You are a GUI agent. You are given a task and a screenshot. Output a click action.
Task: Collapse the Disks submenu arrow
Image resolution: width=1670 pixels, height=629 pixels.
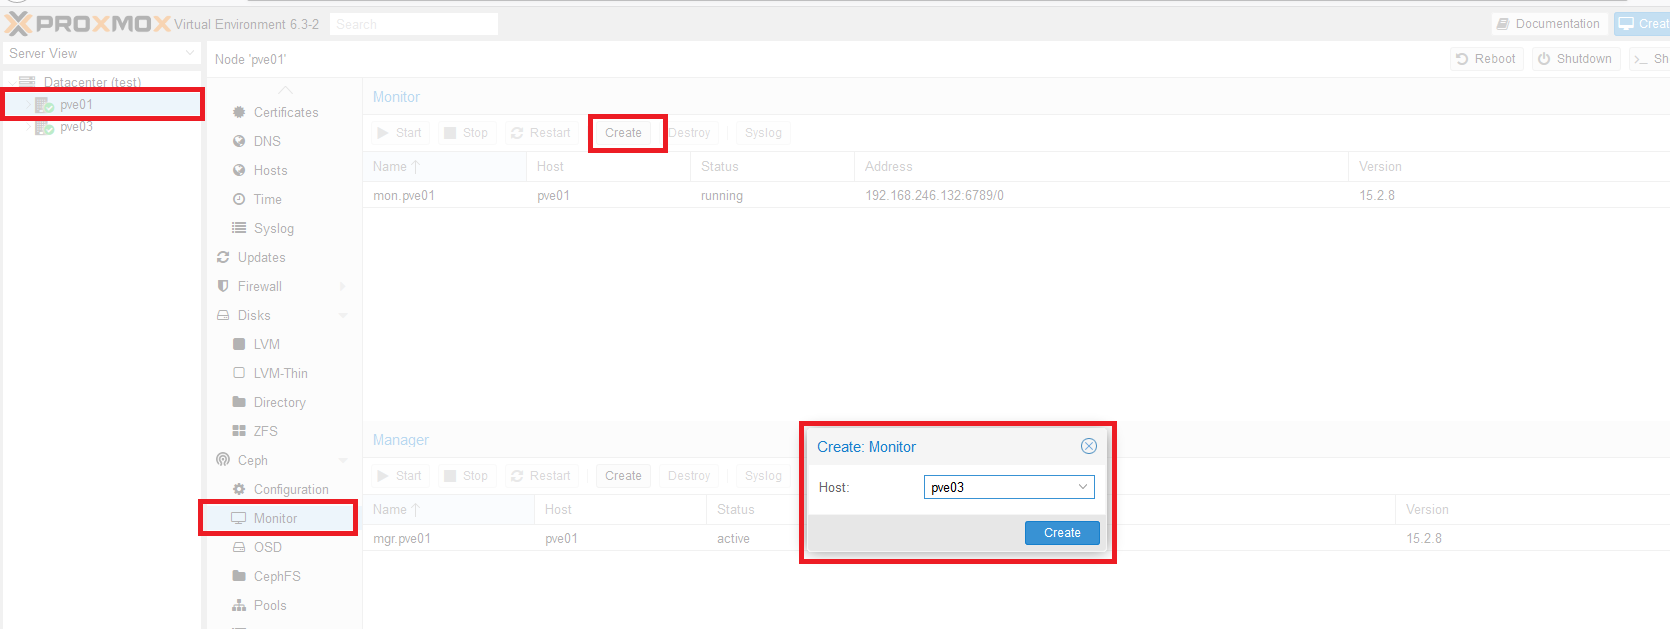tap(343, 315)
